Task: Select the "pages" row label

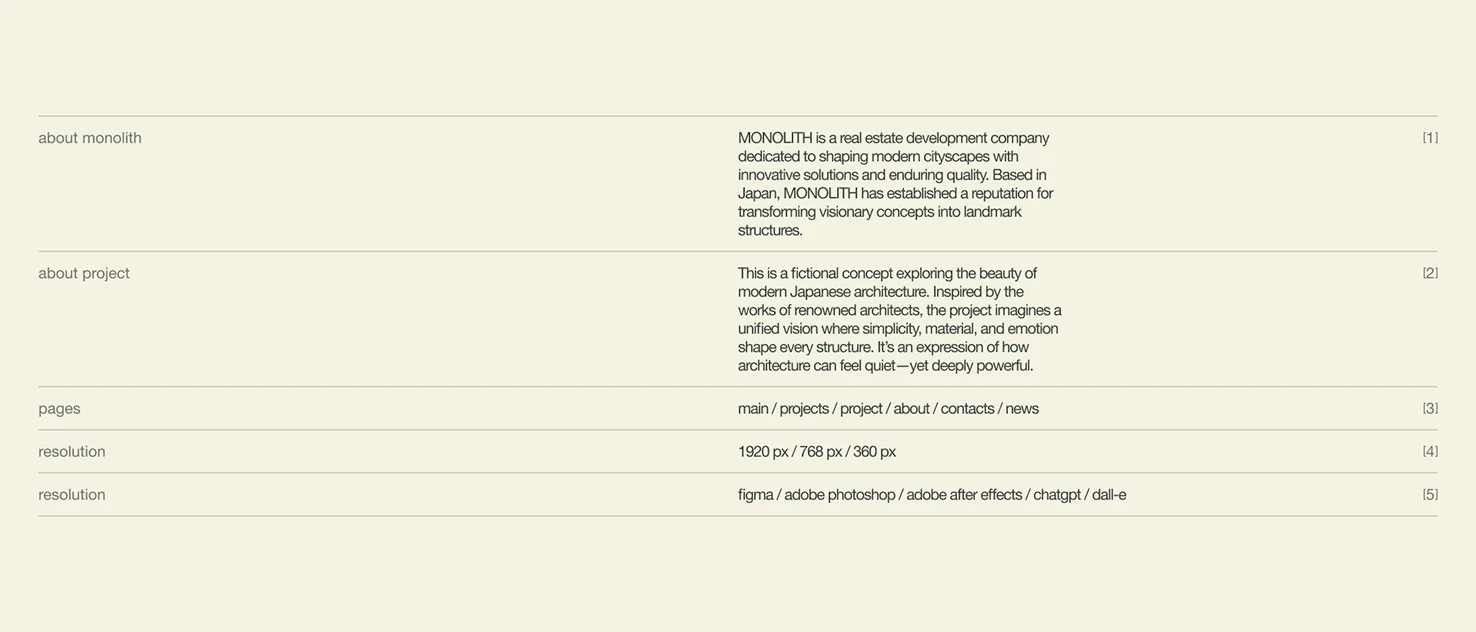Action: [x=60, y=408]
